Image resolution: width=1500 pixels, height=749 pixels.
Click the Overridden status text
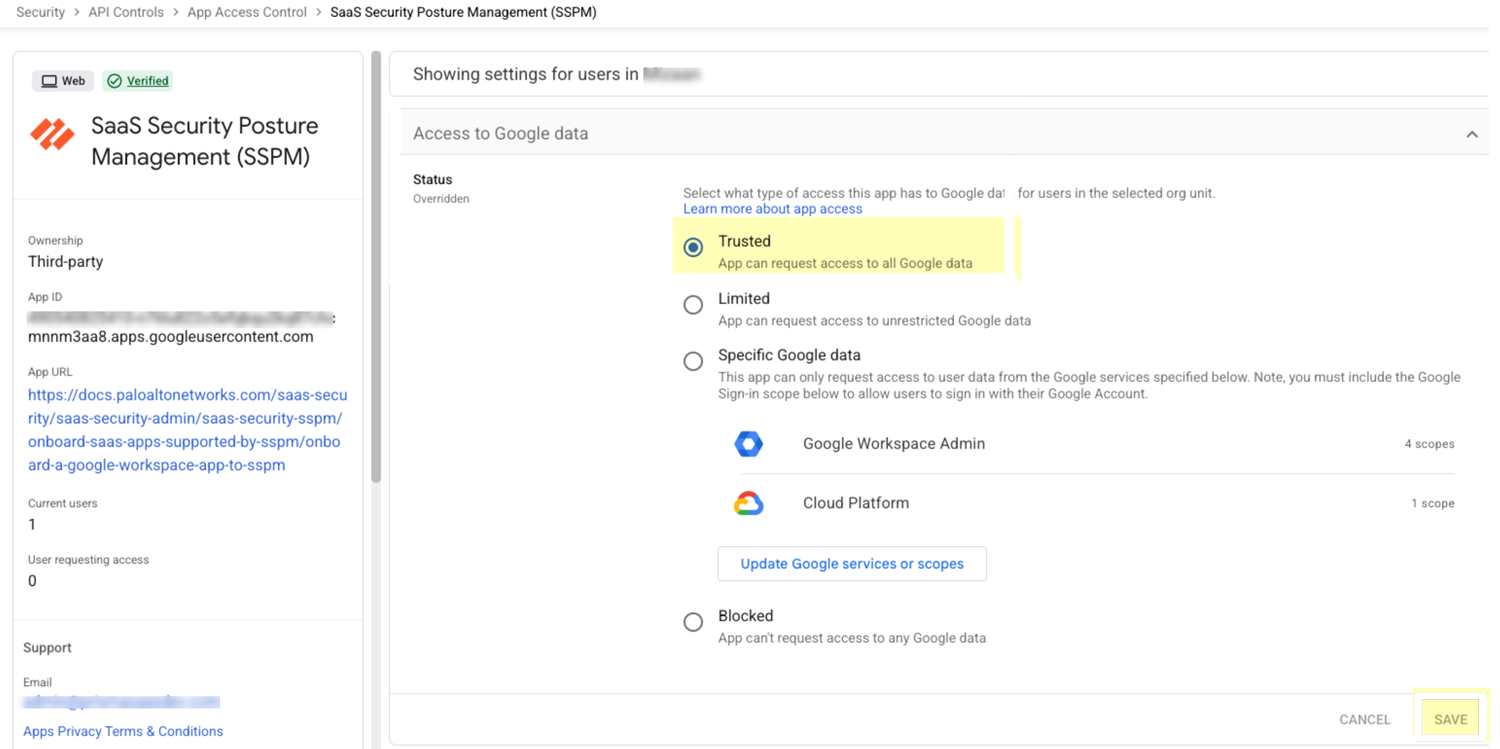pyautogui.click(x=441, y=199)
